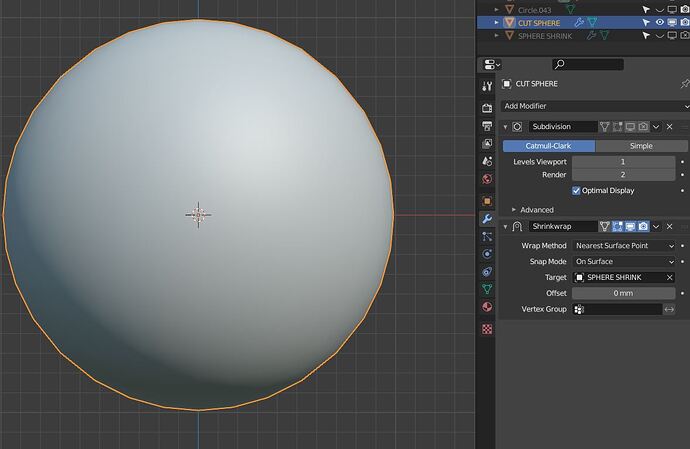Viewport: 690px width, 449px height.
Task: Click the Levels Viewport value field
Action: 623,162
